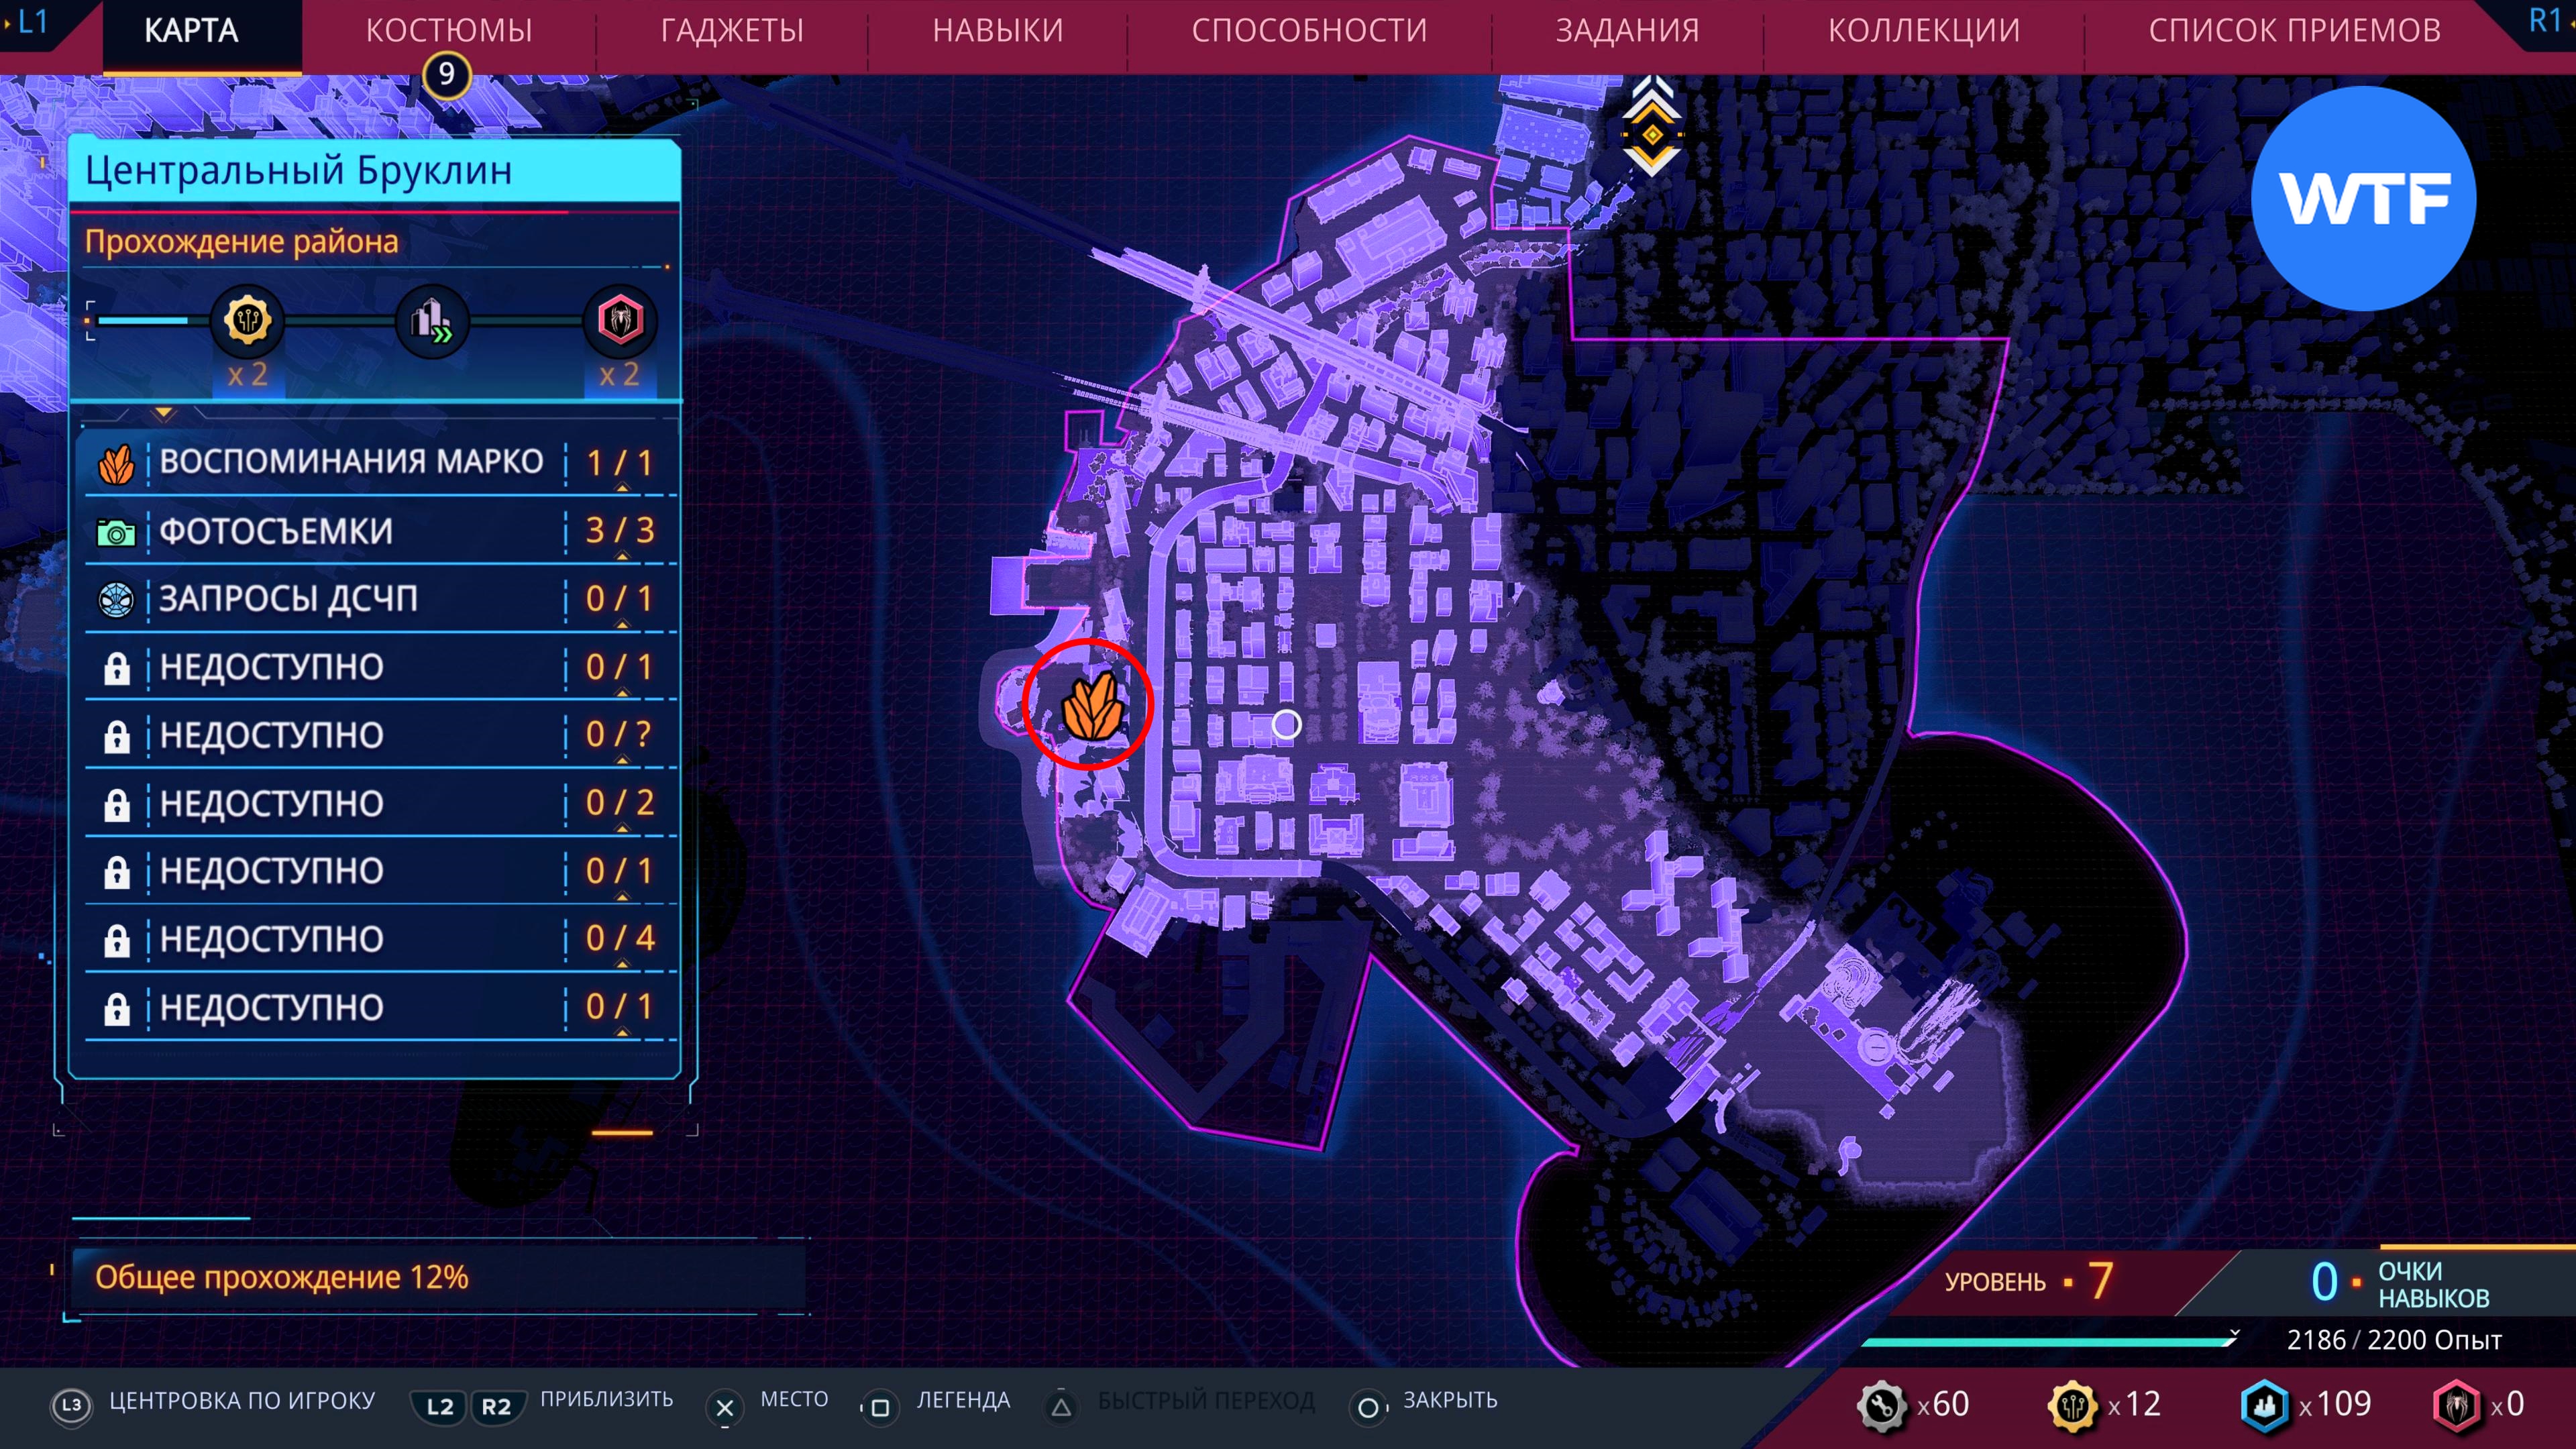Click the Spider-Man mask icon beside ЗАПРОСЫ ДСЧП
This screenshot has height=1449, width=2576.
(x=116, y=599)
